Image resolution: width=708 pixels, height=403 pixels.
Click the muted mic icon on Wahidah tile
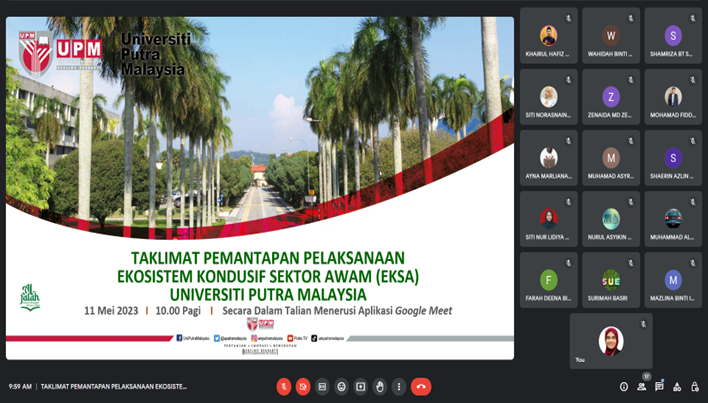click(x=631, y=19)
